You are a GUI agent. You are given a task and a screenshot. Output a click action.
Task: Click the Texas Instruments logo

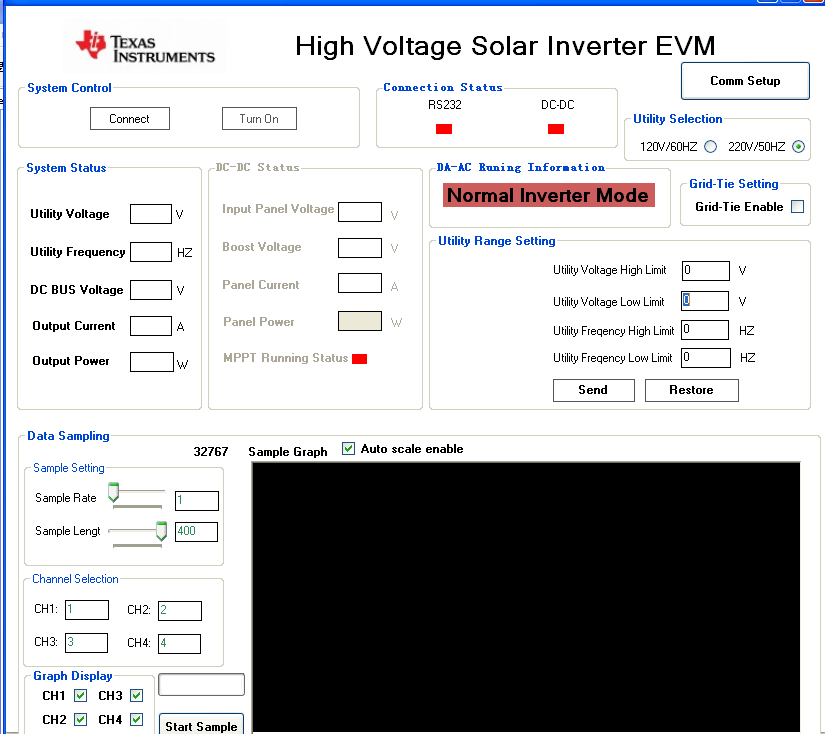click(145, 46)
